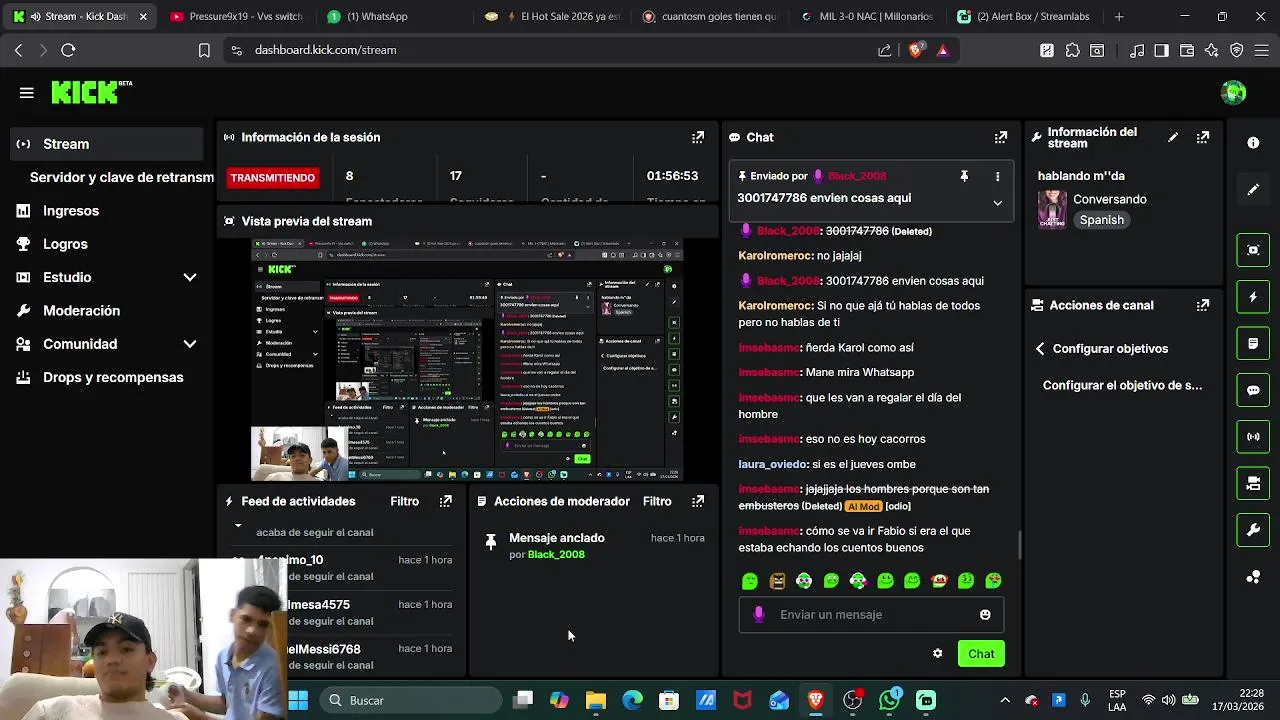This screenshot has width=1280, height=720.
Task: Expand the Comunidad sidebar section
Action: (x=190, y=344)
